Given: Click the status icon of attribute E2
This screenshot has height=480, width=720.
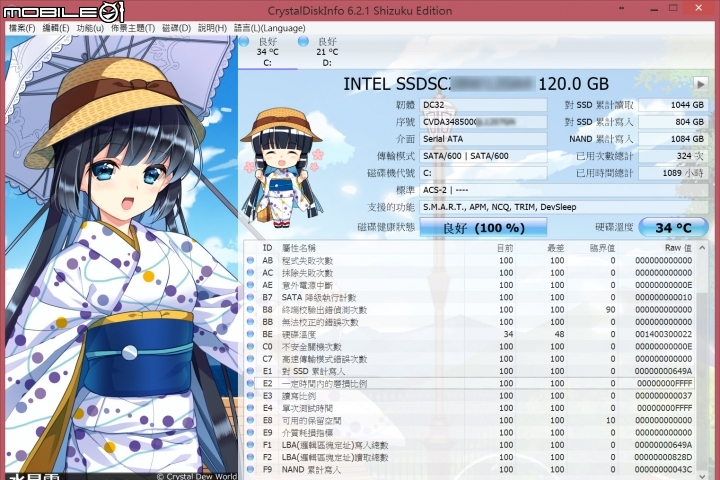Looking at the screenshot, I should 250,383.
